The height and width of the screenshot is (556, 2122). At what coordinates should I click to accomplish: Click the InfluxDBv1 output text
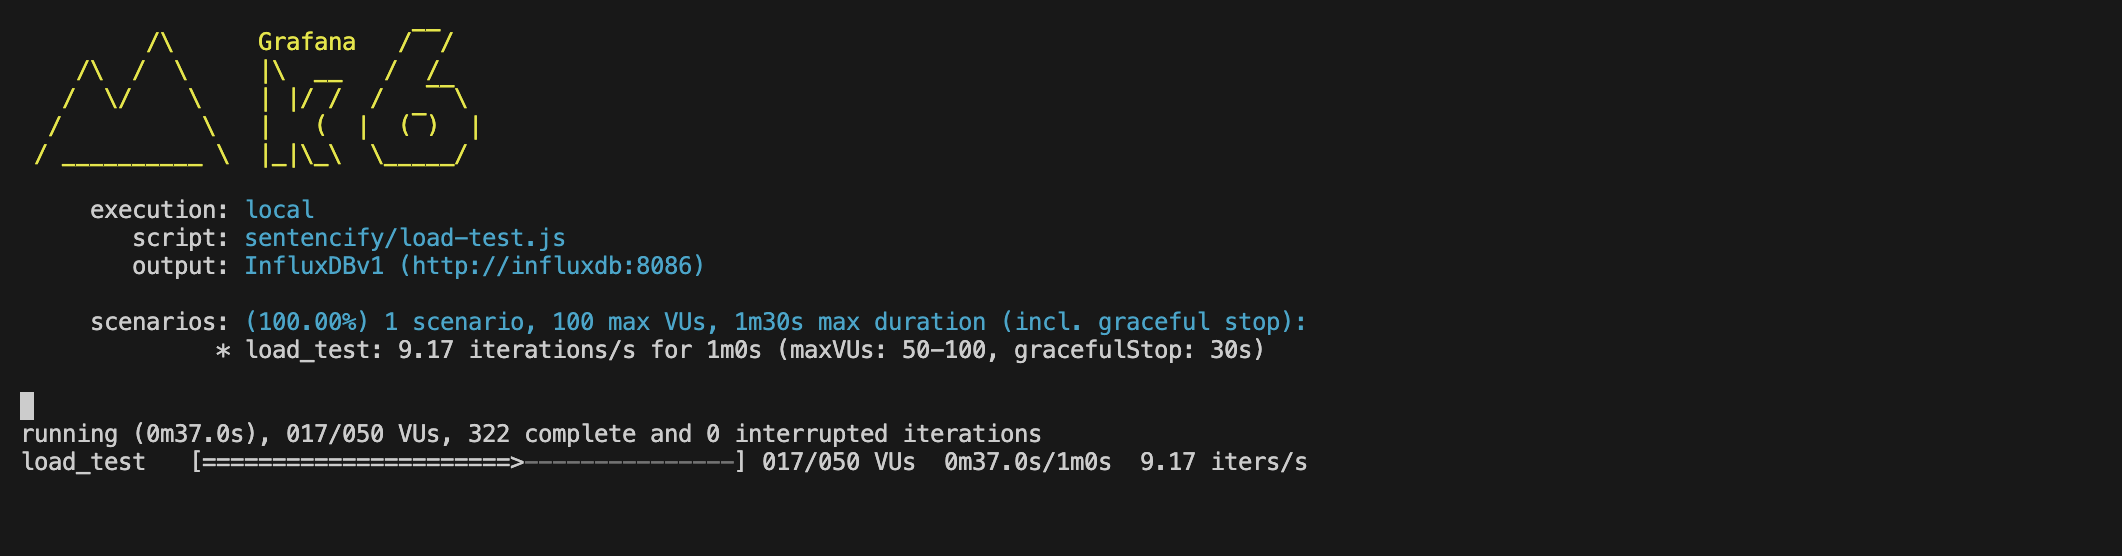pos(314,266)
